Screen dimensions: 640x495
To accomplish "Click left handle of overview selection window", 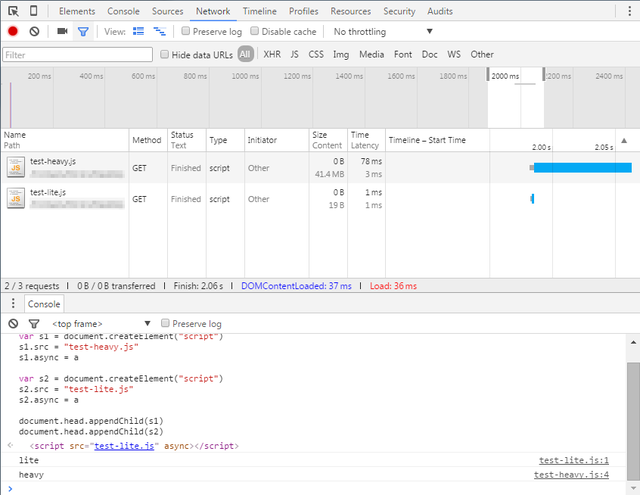I will pos(487,74).
